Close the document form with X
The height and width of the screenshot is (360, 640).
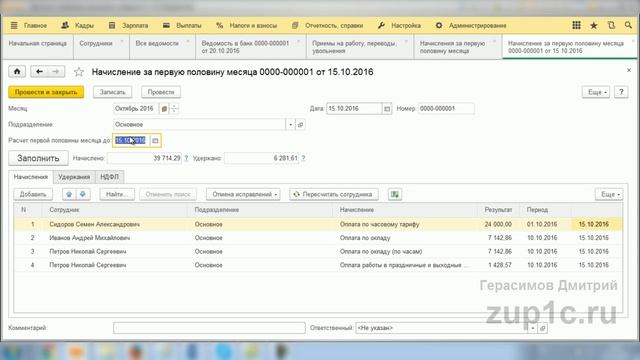click(x=629, y=70)
